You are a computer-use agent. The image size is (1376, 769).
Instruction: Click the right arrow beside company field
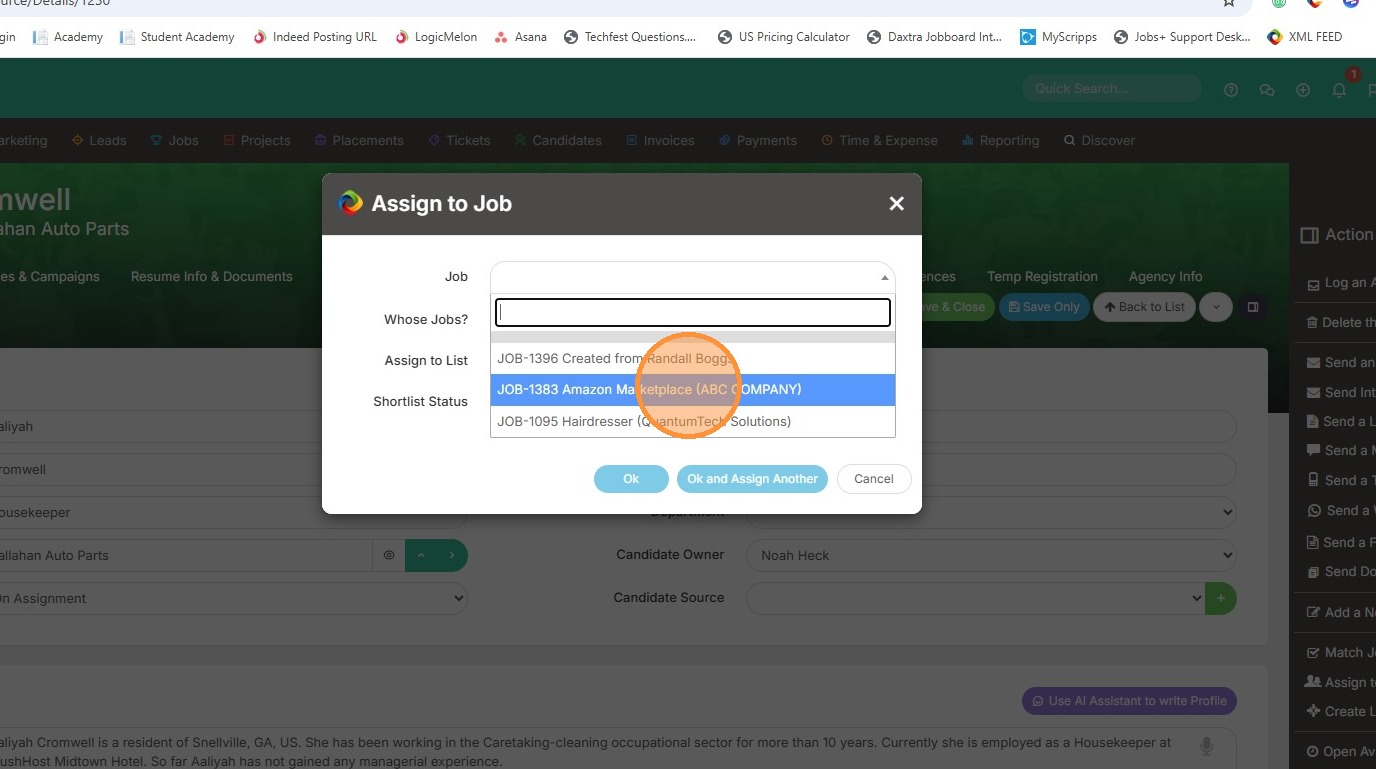(452, 555)
